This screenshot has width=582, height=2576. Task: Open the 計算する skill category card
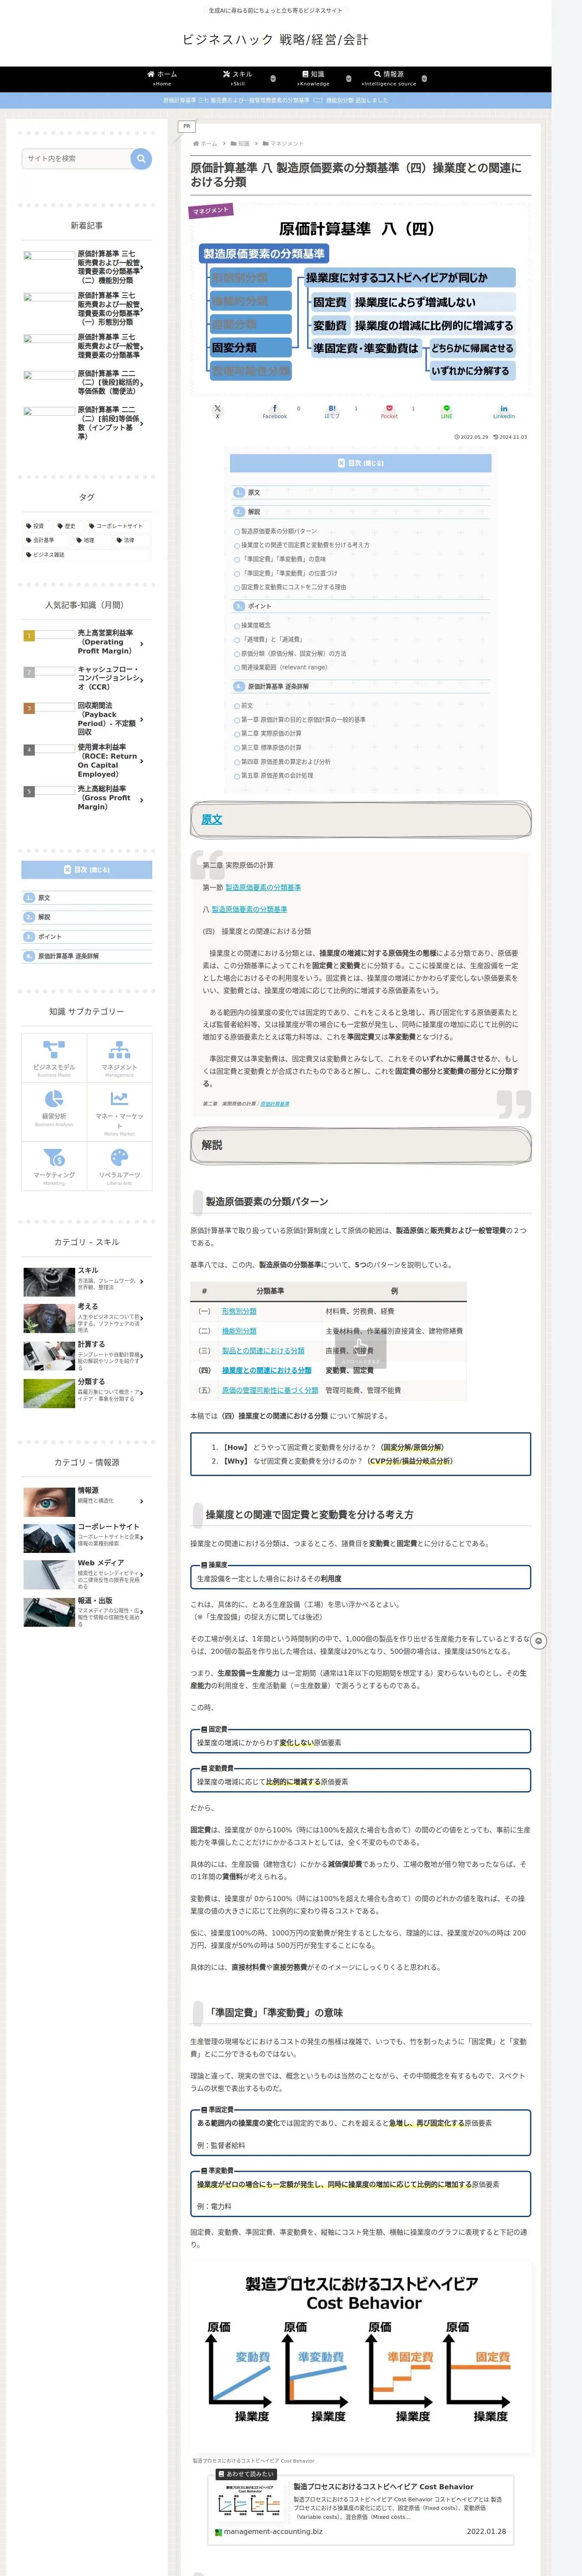87,1356
